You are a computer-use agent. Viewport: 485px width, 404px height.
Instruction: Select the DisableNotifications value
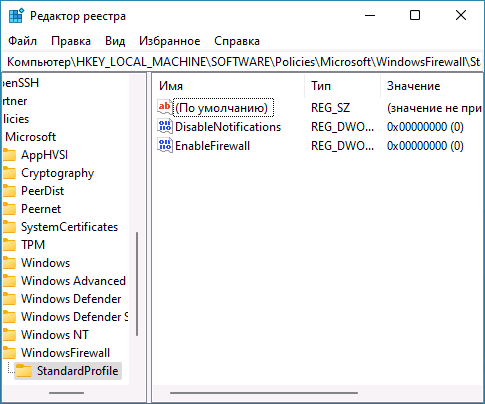pos(228,127)
